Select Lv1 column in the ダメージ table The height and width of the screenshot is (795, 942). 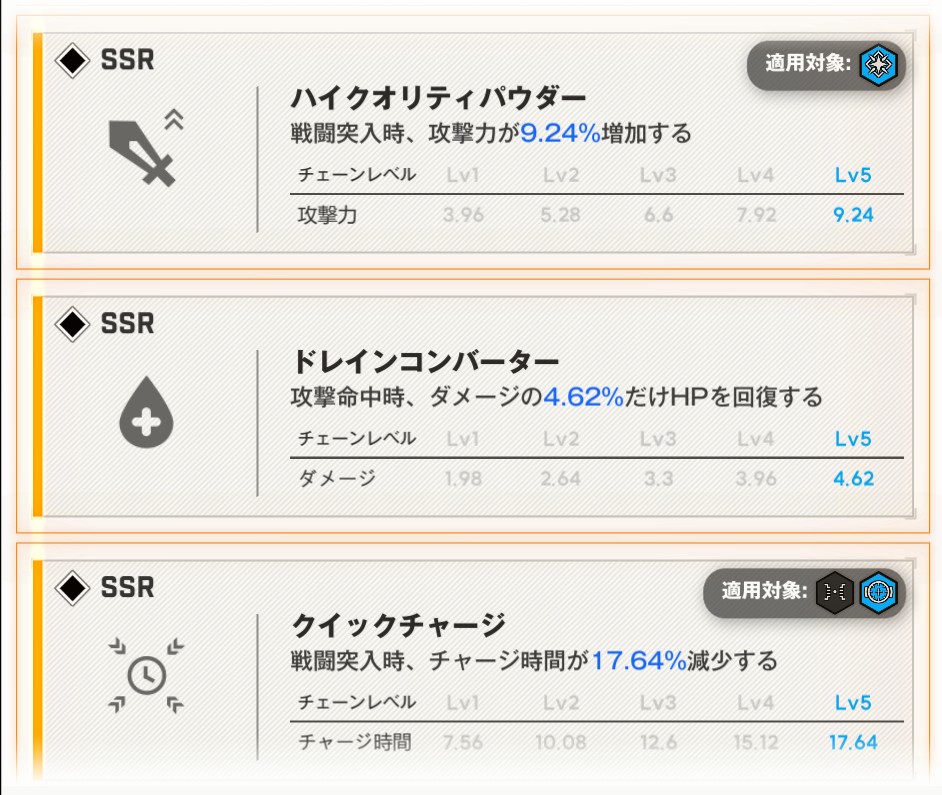pyautogui.click(x=463, y=439)
